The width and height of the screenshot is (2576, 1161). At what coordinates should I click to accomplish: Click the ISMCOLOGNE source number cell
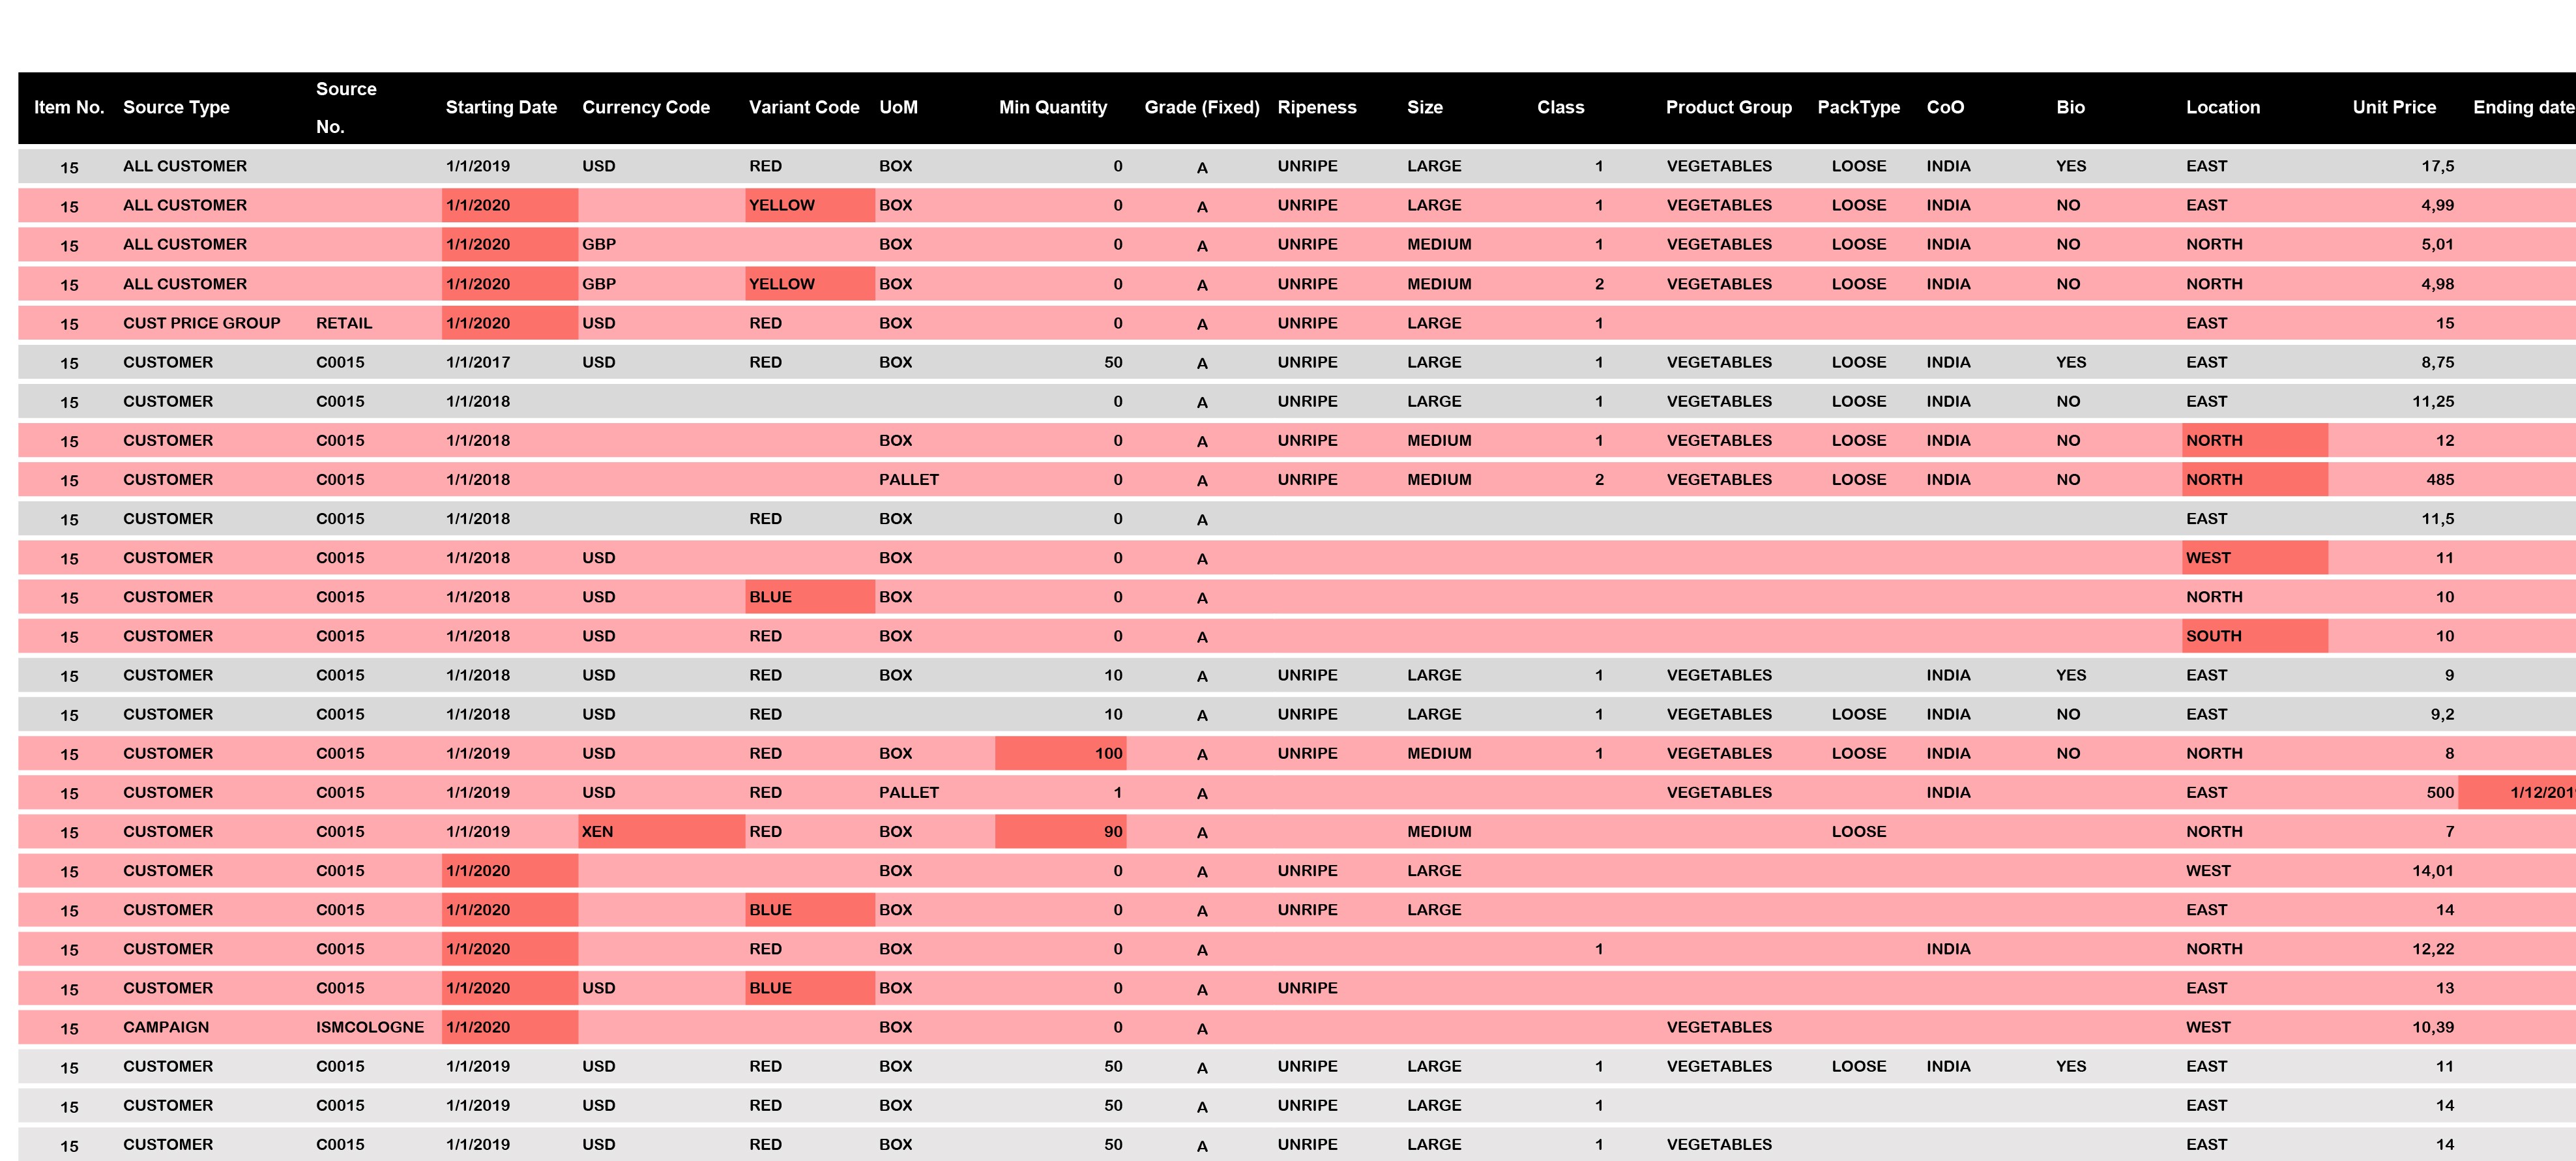(370, 1027)
